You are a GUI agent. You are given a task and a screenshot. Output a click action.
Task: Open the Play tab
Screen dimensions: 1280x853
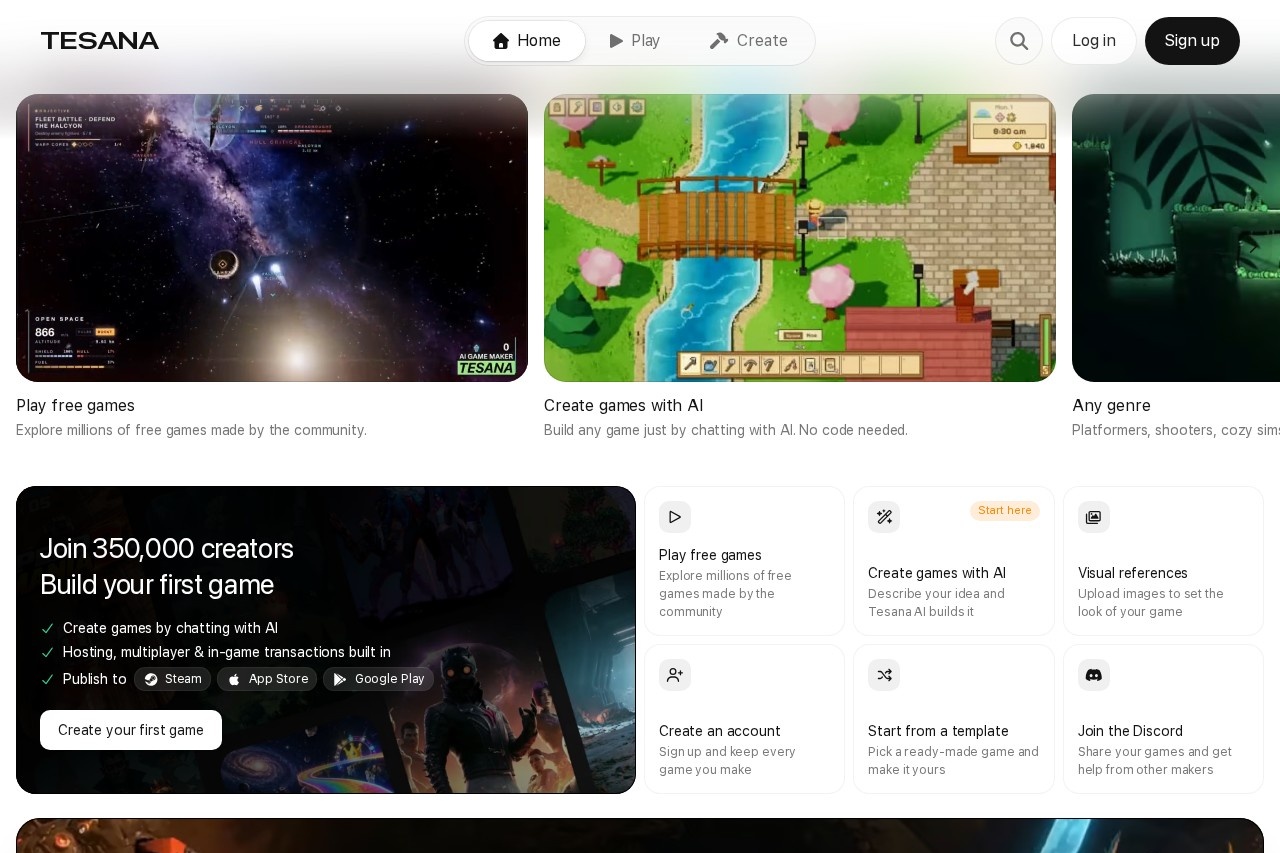pyautogui.click(x=635, y=41)
